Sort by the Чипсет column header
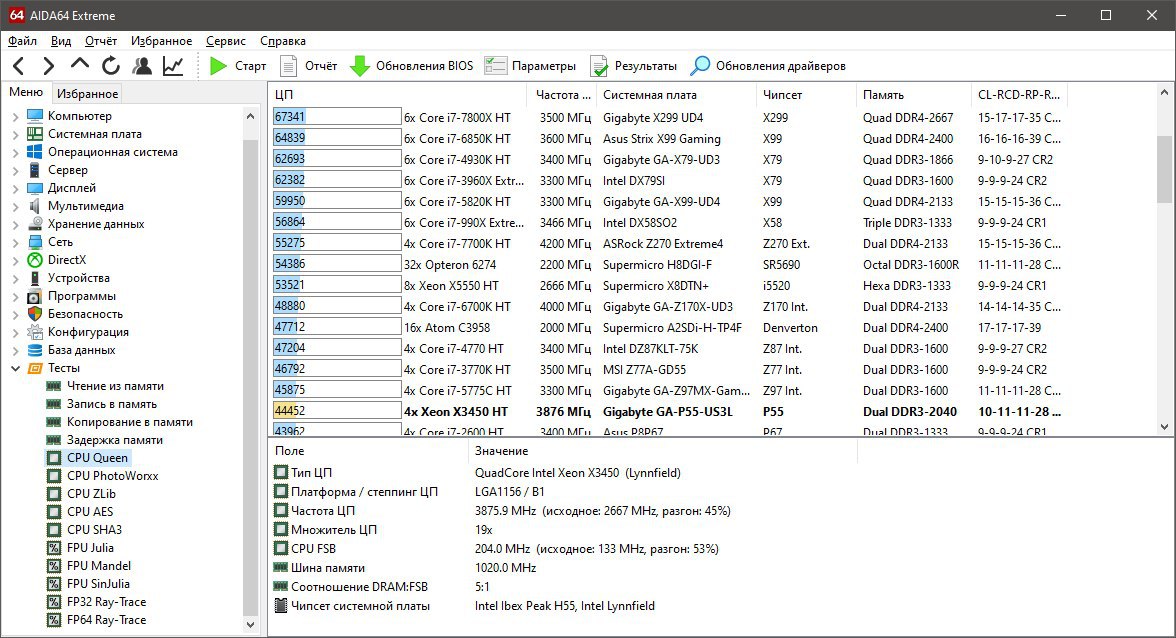The width and height of the screenshot is (1176, 638). click(807, 95)
